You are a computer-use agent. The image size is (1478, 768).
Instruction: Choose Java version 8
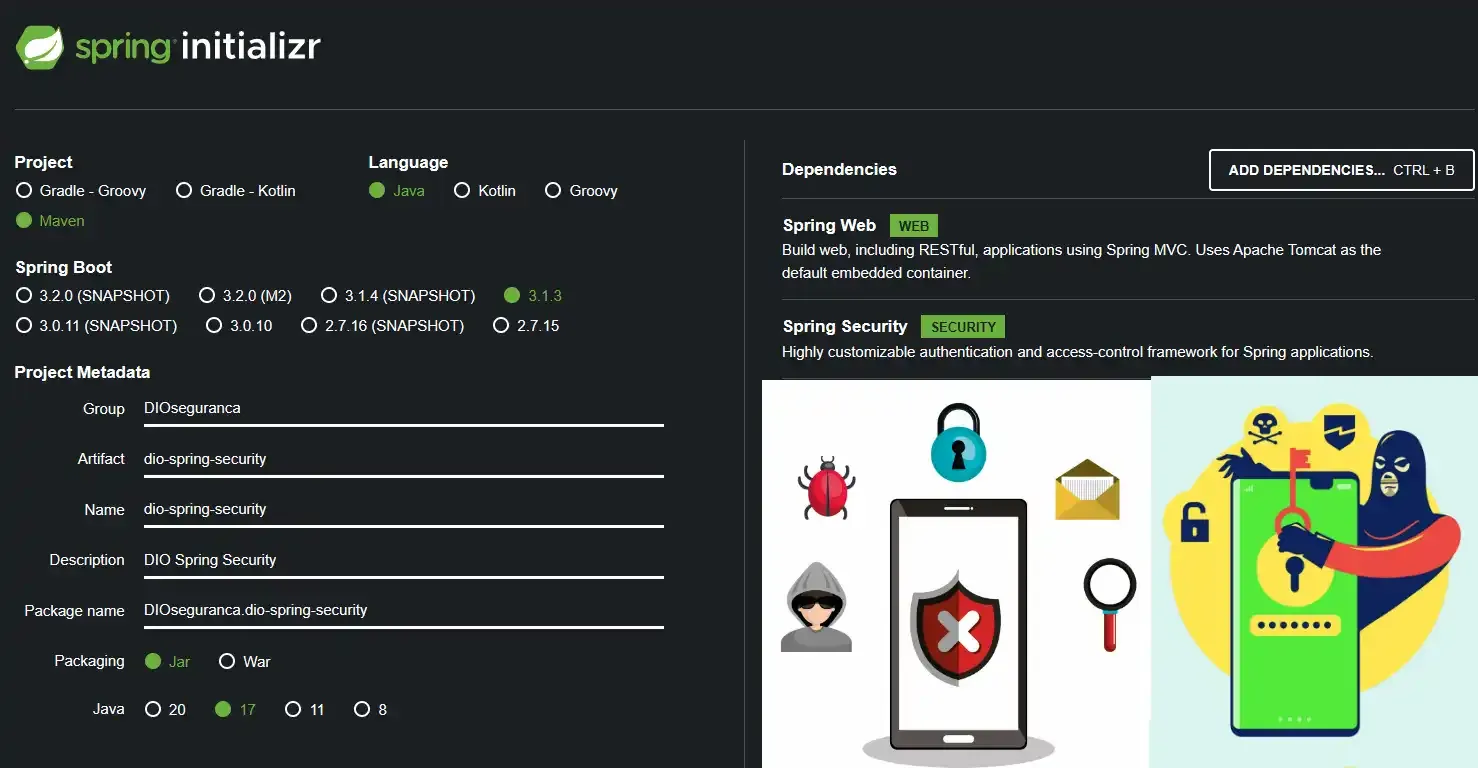(x=370, y=710)
